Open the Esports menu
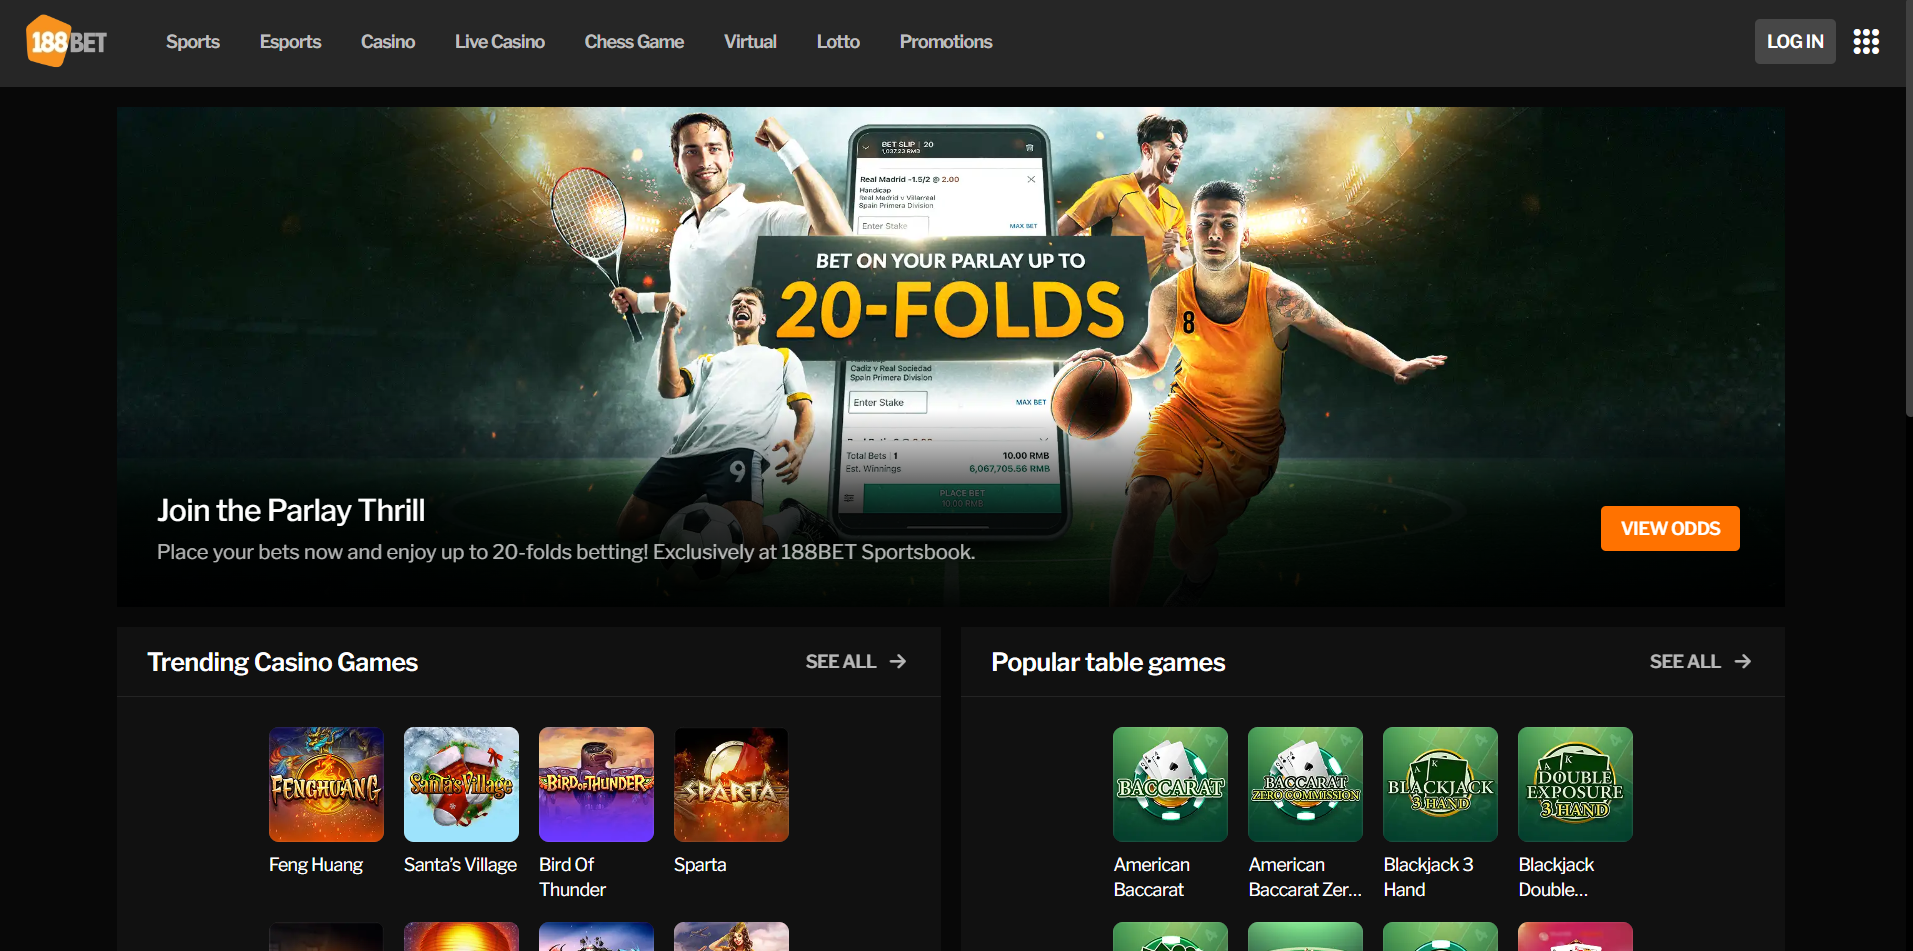This screenshot has width=1913, height=951. click(x=290, y=42)
